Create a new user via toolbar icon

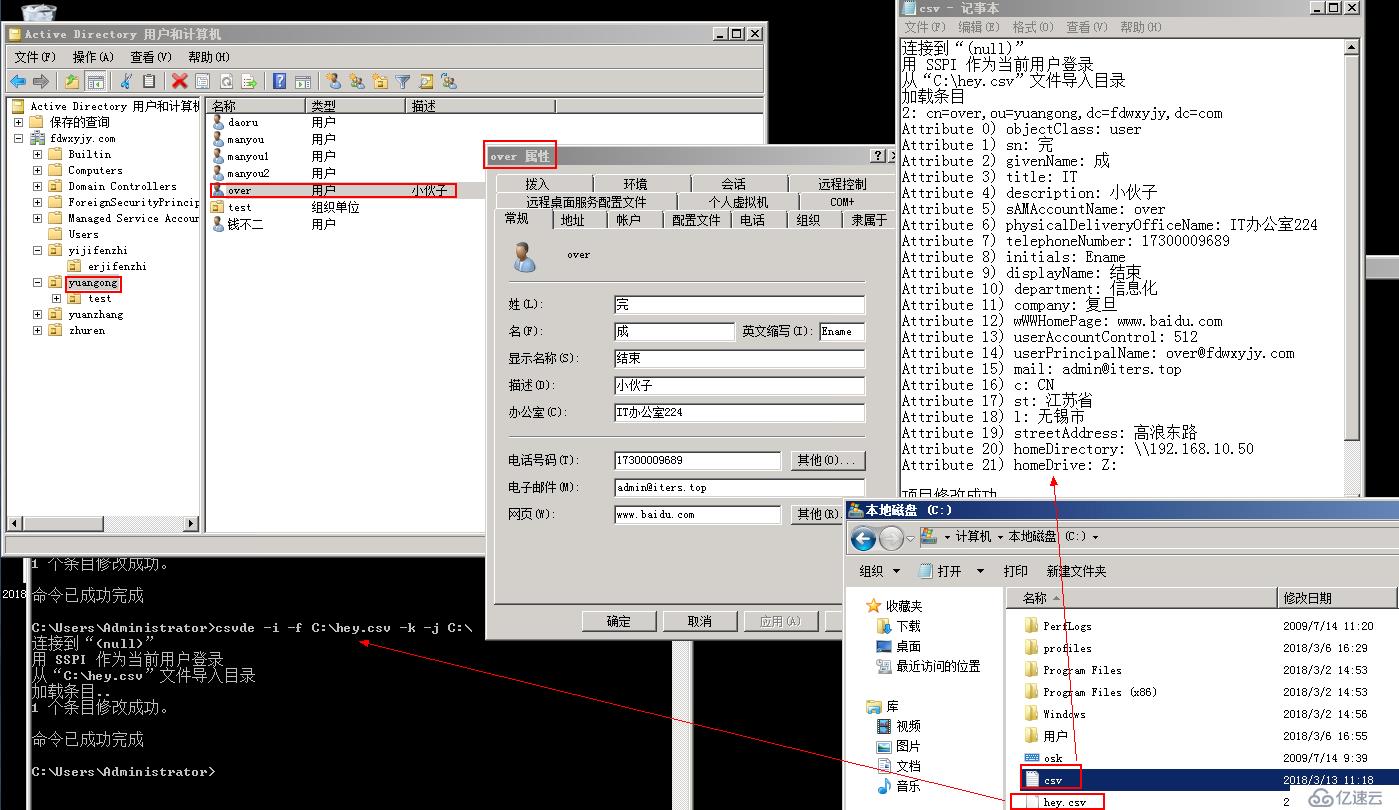334,82
